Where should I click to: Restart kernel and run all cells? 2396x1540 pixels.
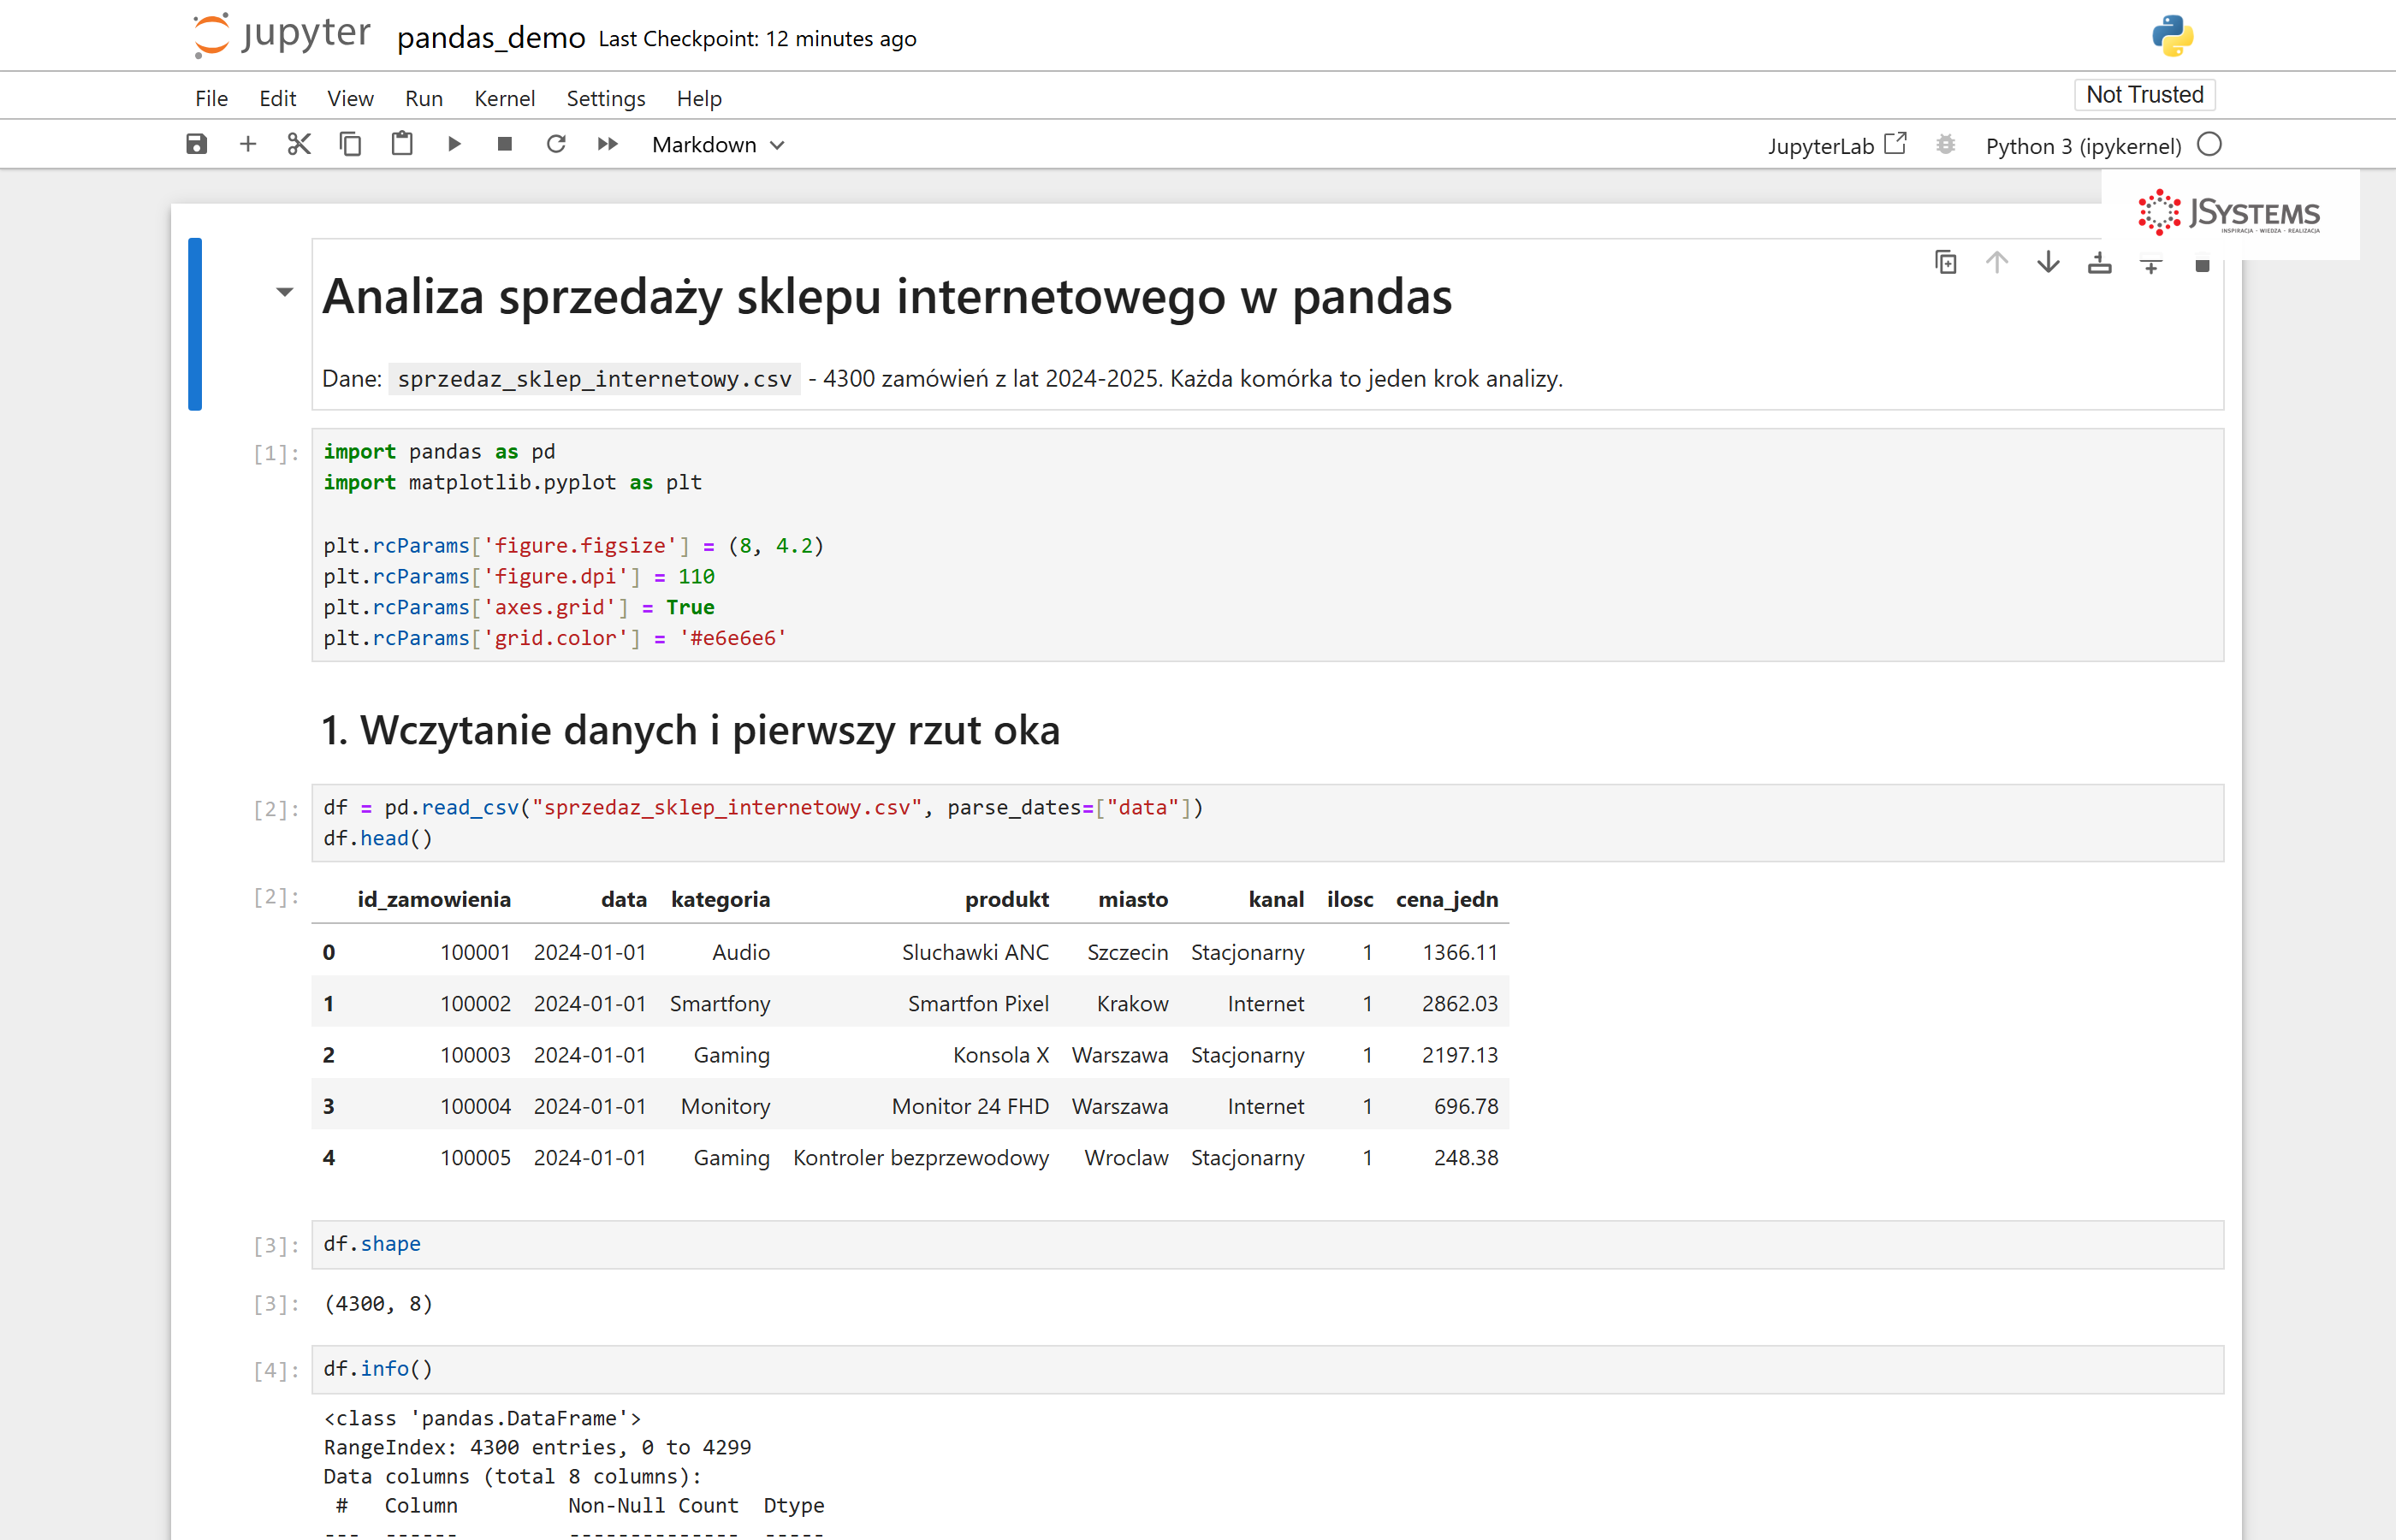(607, 144)
